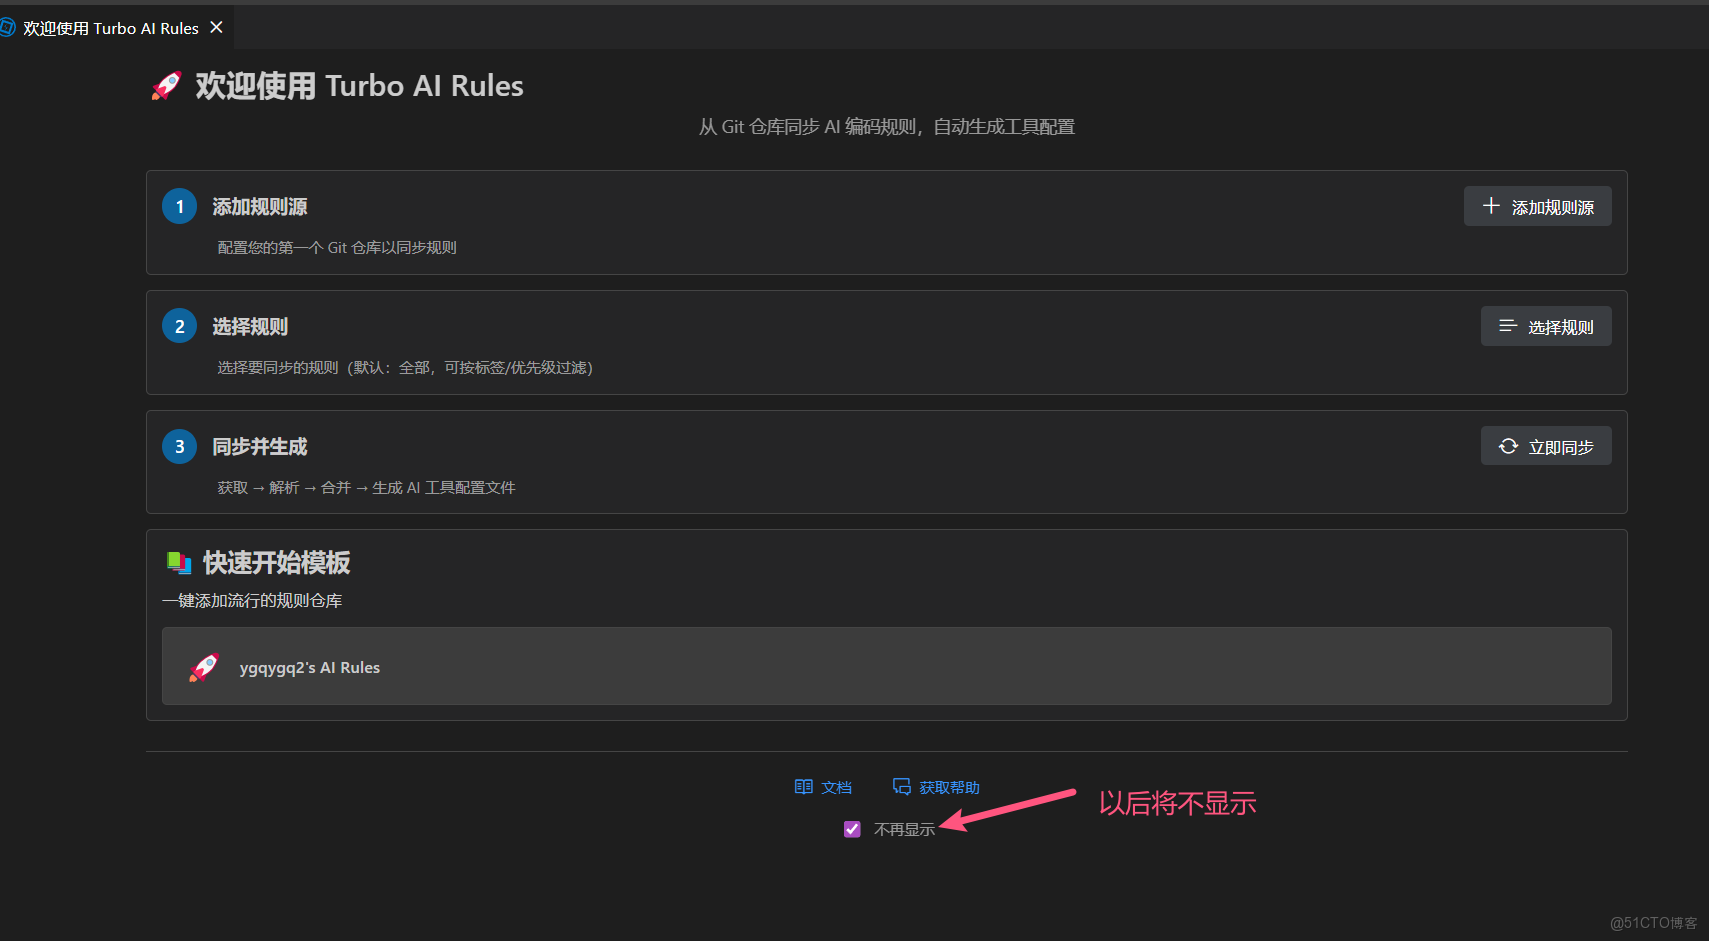This screenshot has height=941, width=1709.
Task: Click the 选择规则 button
Action: 1546,326
